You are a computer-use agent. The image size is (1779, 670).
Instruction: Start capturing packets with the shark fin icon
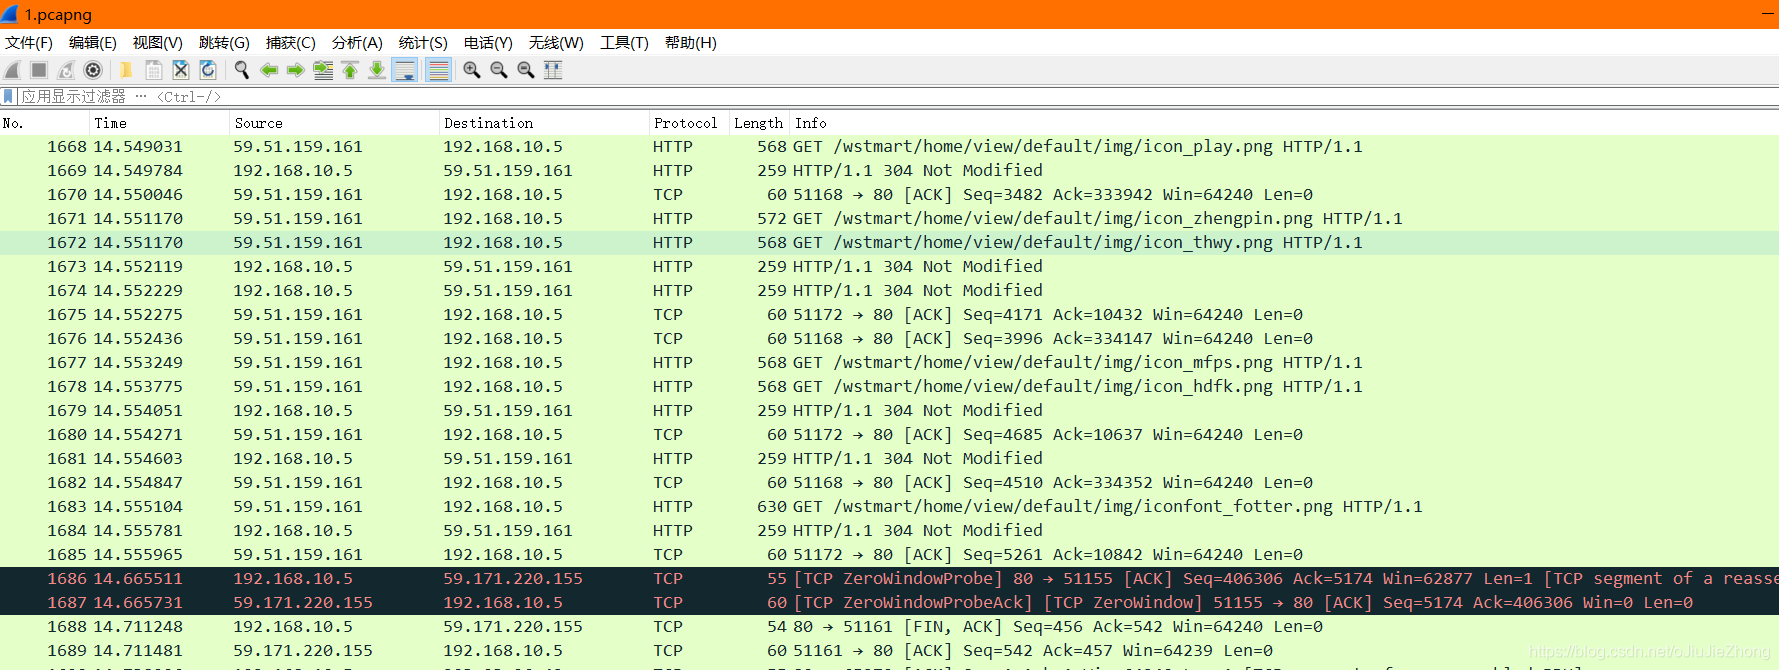tap(12, 70)
